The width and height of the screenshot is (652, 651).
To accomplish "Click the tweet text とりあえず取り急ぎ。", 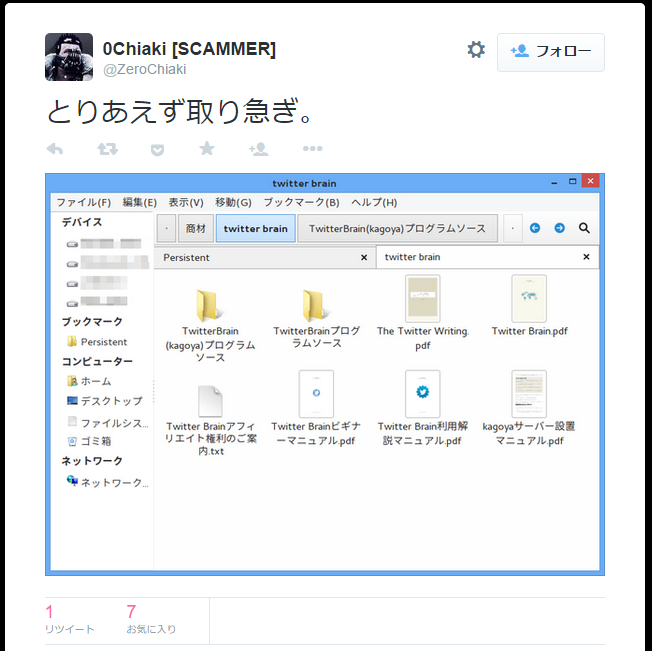I will tap(179, 111).
